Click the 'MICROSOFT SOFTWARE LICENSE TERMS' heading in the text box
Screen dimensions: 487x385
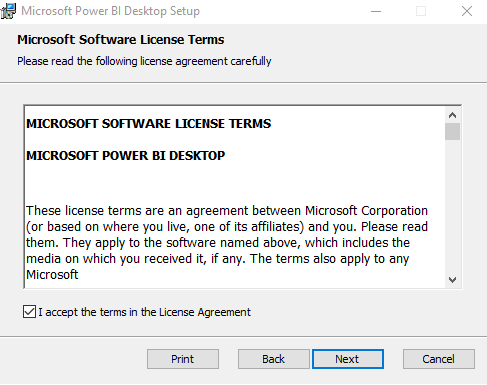149,124
